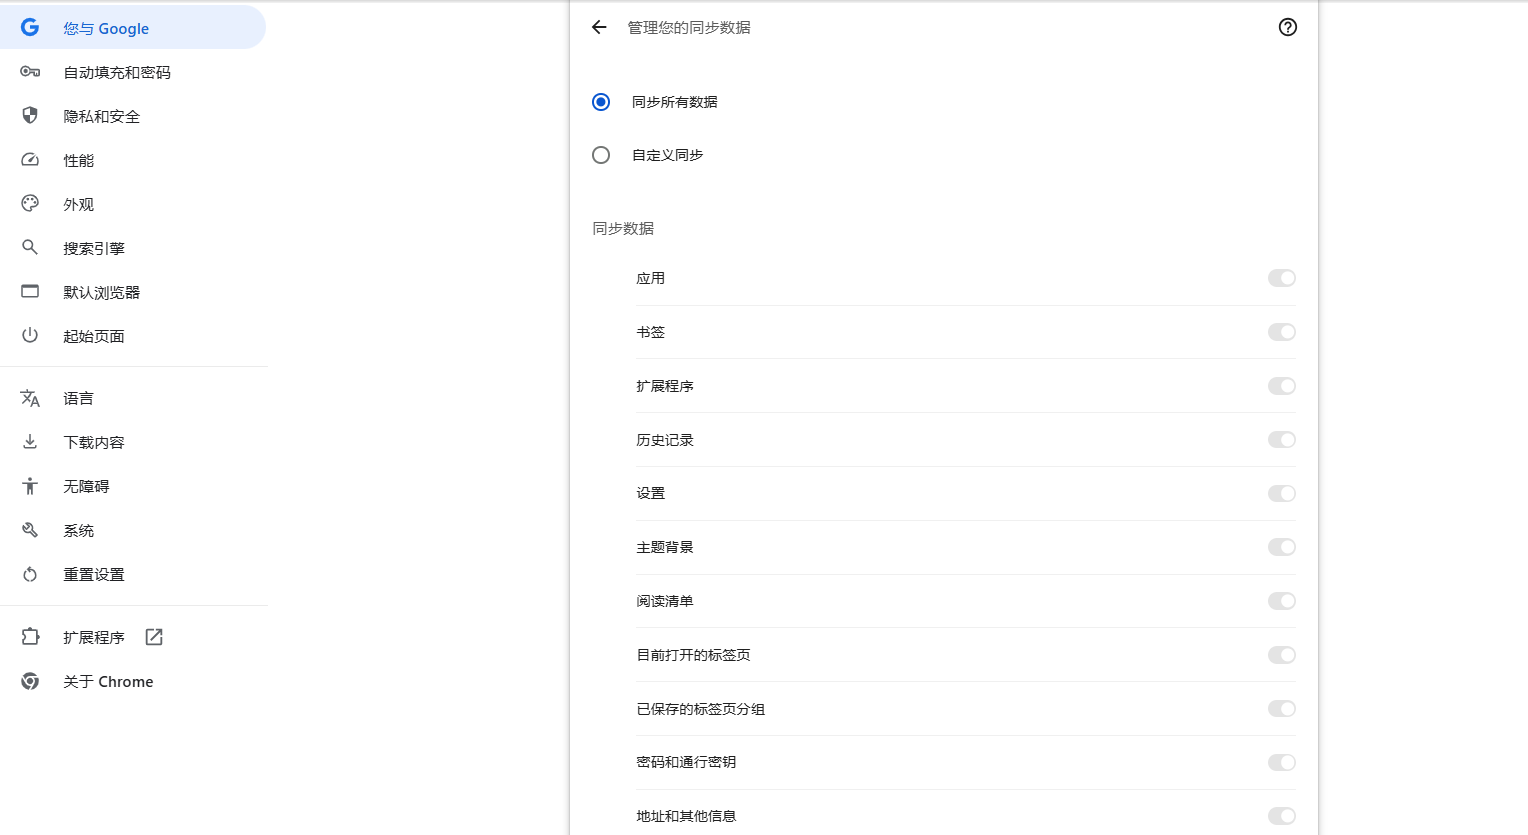
Task: Toggle the 密码和通行密钥 sync switch
Action: tap(1282, 762)
